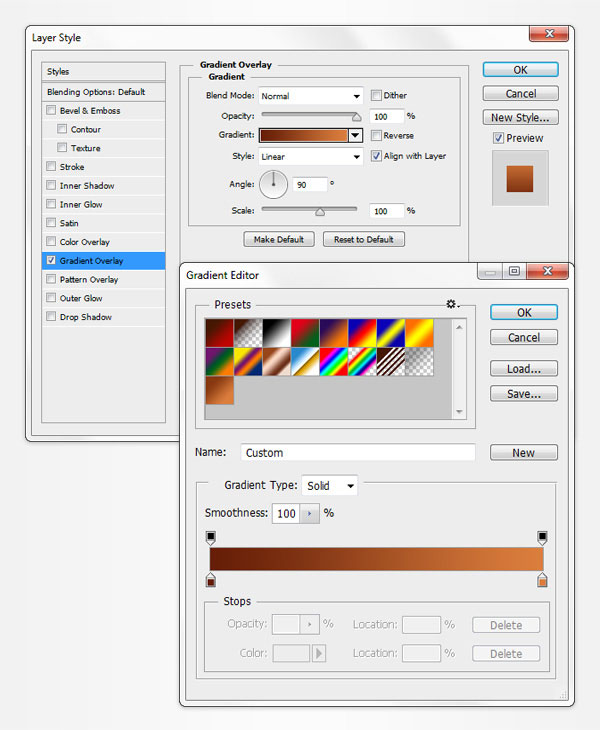
Task: Click the Make Default button
Action: pyautogui.click(x=279, y=239)
